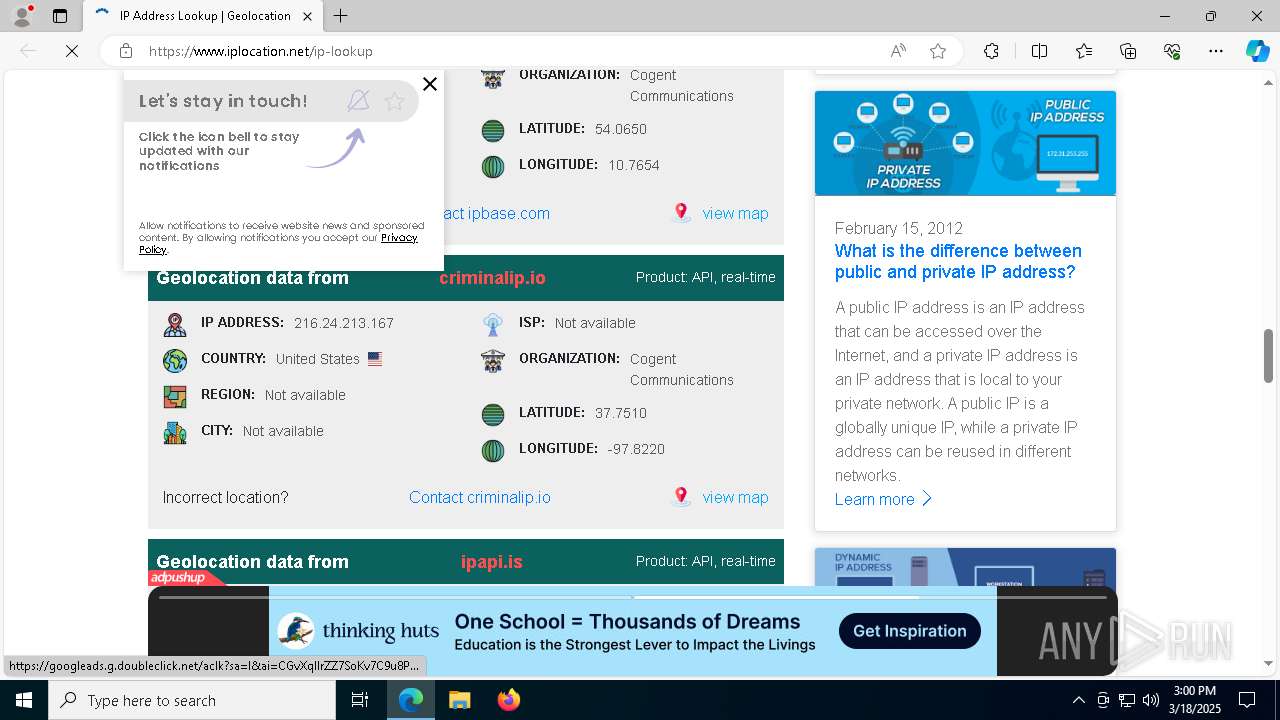The width and height of the screenshot is (1280, 720).
Task: Open Task View from taskbar
Action: [360, 700]
